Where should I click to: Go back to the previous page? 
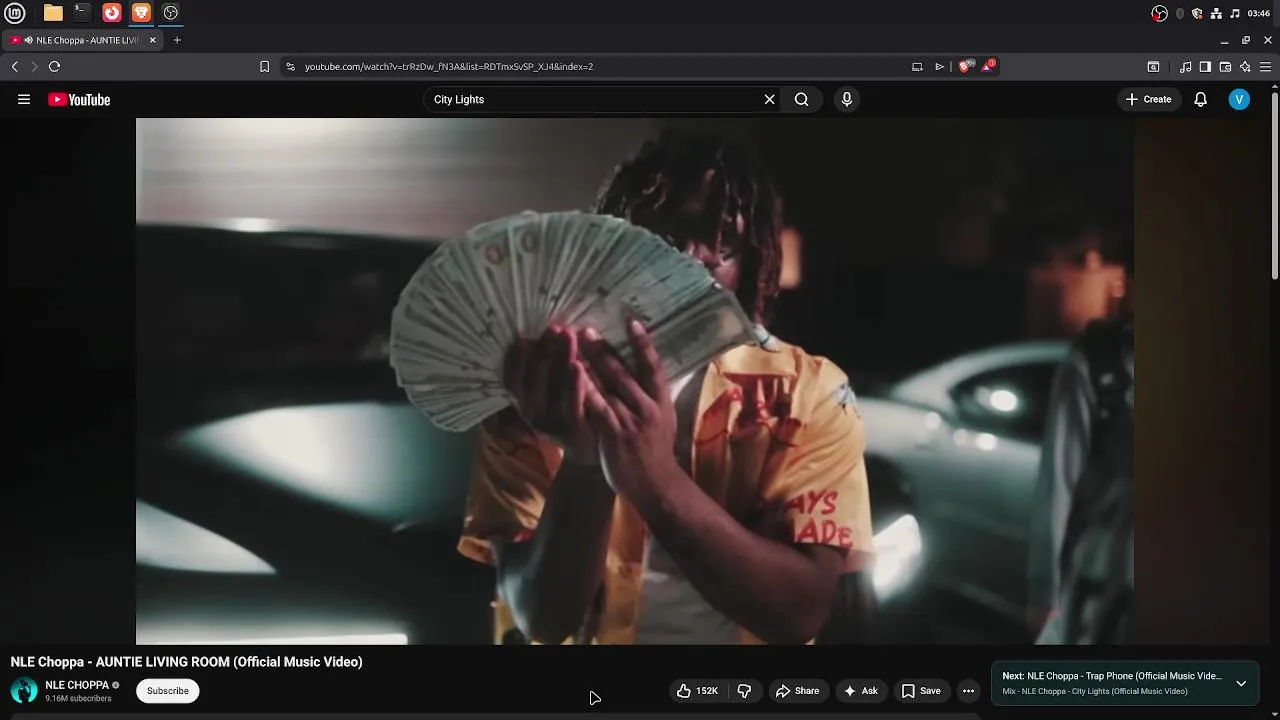[x=15, y=66]
